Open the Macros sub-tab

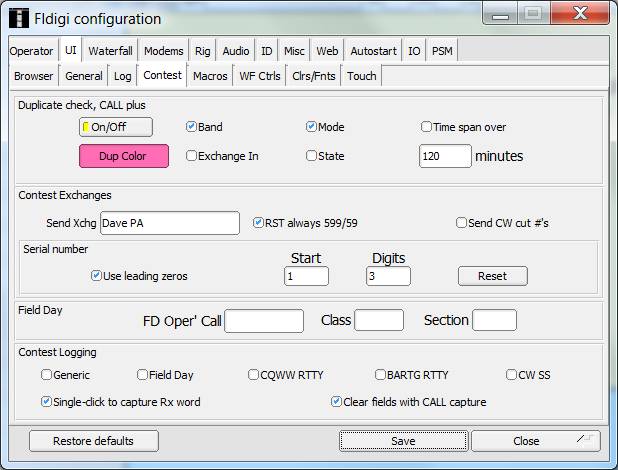[210, 76]
